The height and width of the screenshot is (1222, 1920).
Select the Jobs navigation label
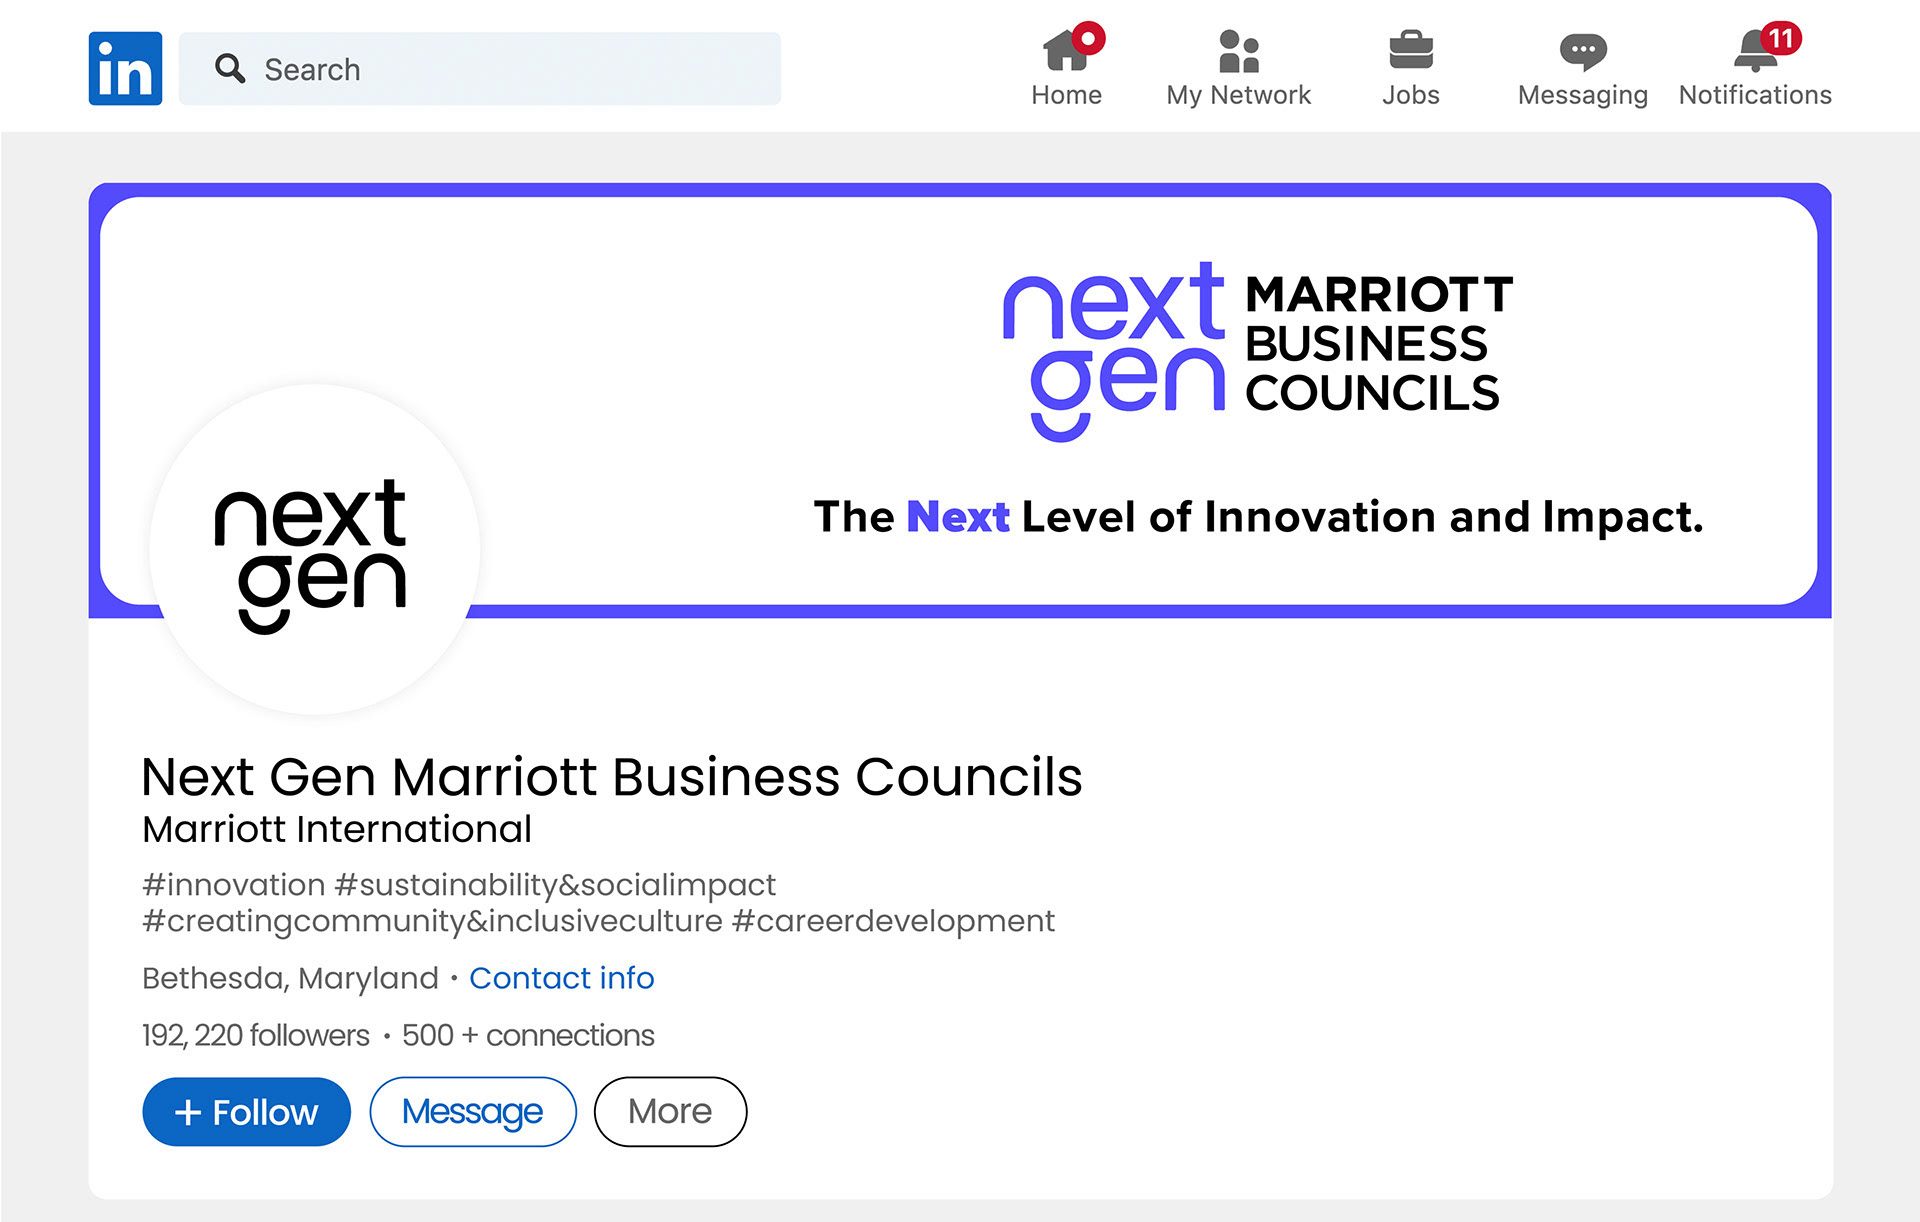1411,95
